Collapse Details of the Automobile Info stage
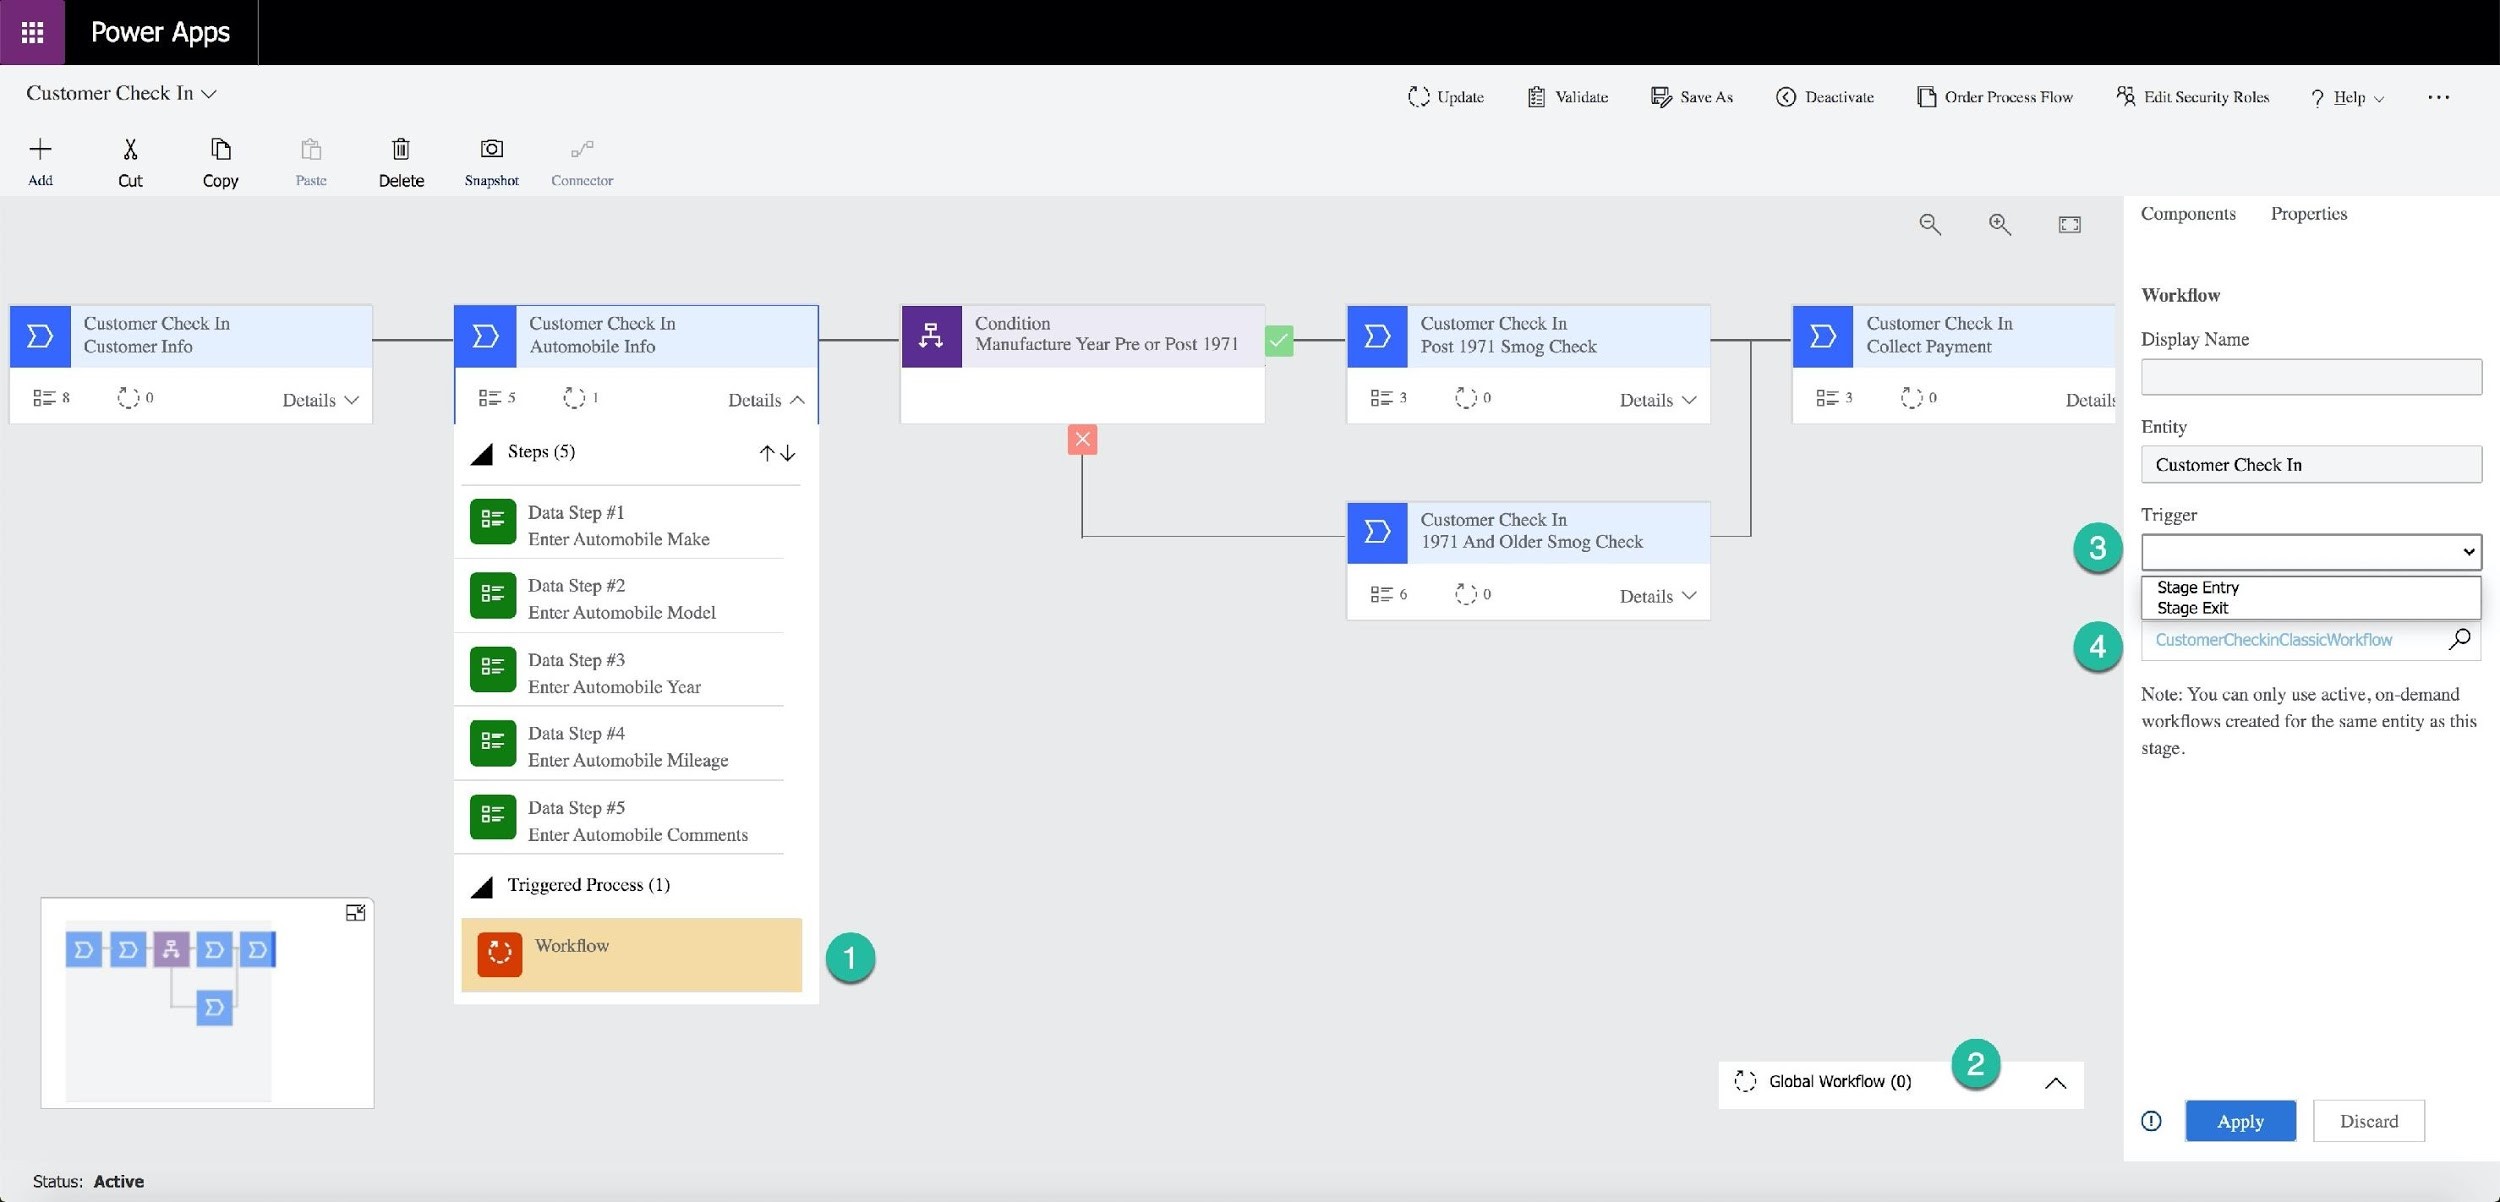2500x1202 pixels. pyautogui.click(x=766, y=400)
